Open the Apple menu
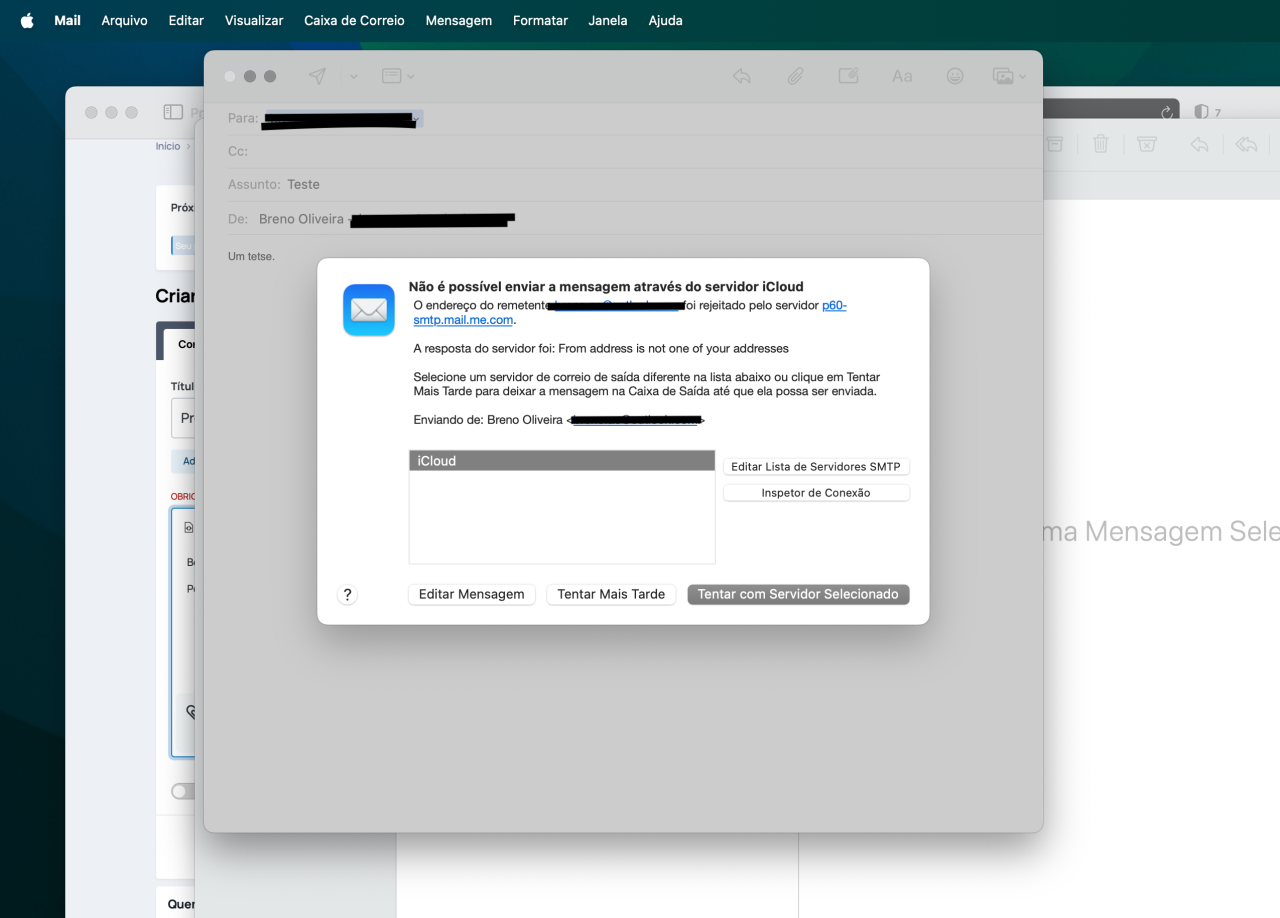 pos(27,20)
